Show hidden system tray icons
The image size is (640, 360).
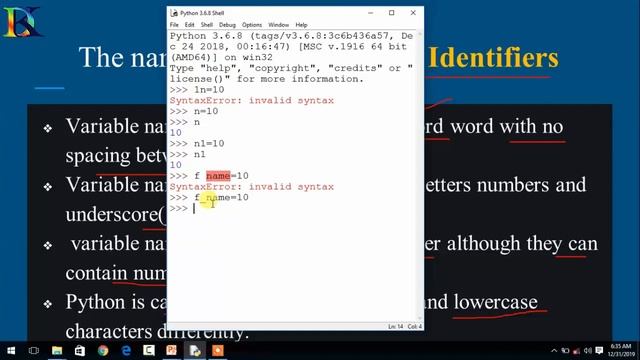(x=554, y=351)
